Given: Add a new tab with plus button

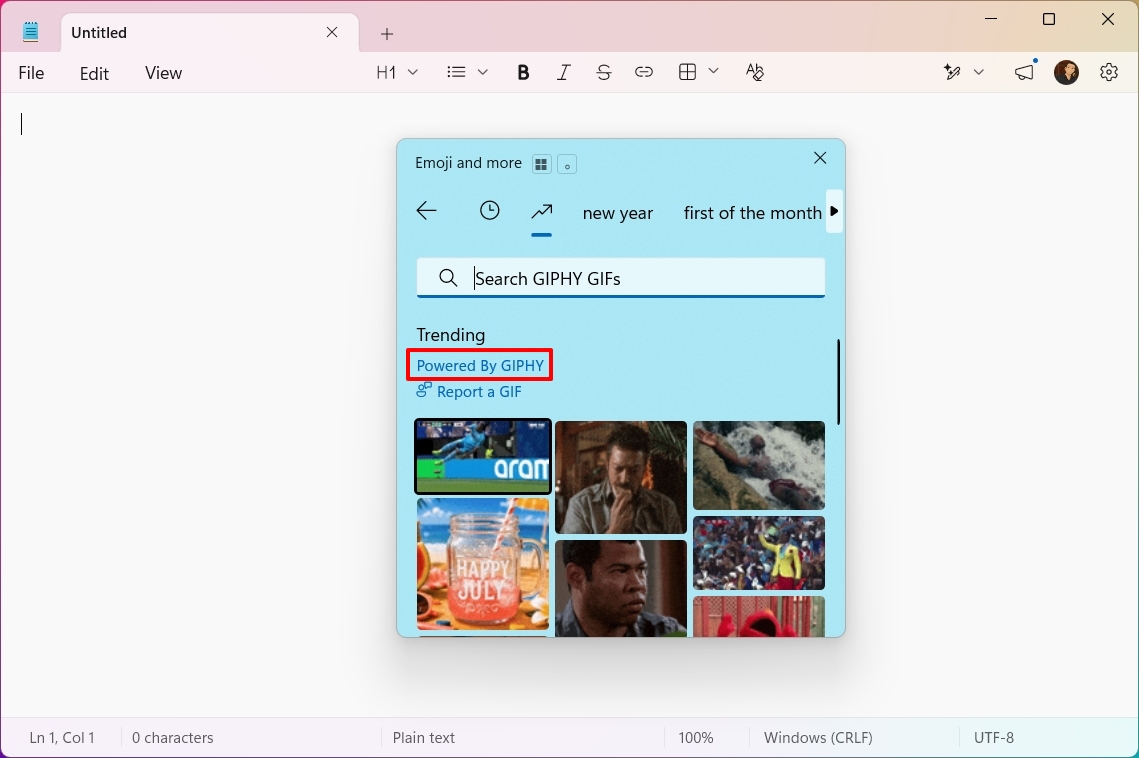Looking at the screenshot, I should pyautogui.click(x=386, y=33).
